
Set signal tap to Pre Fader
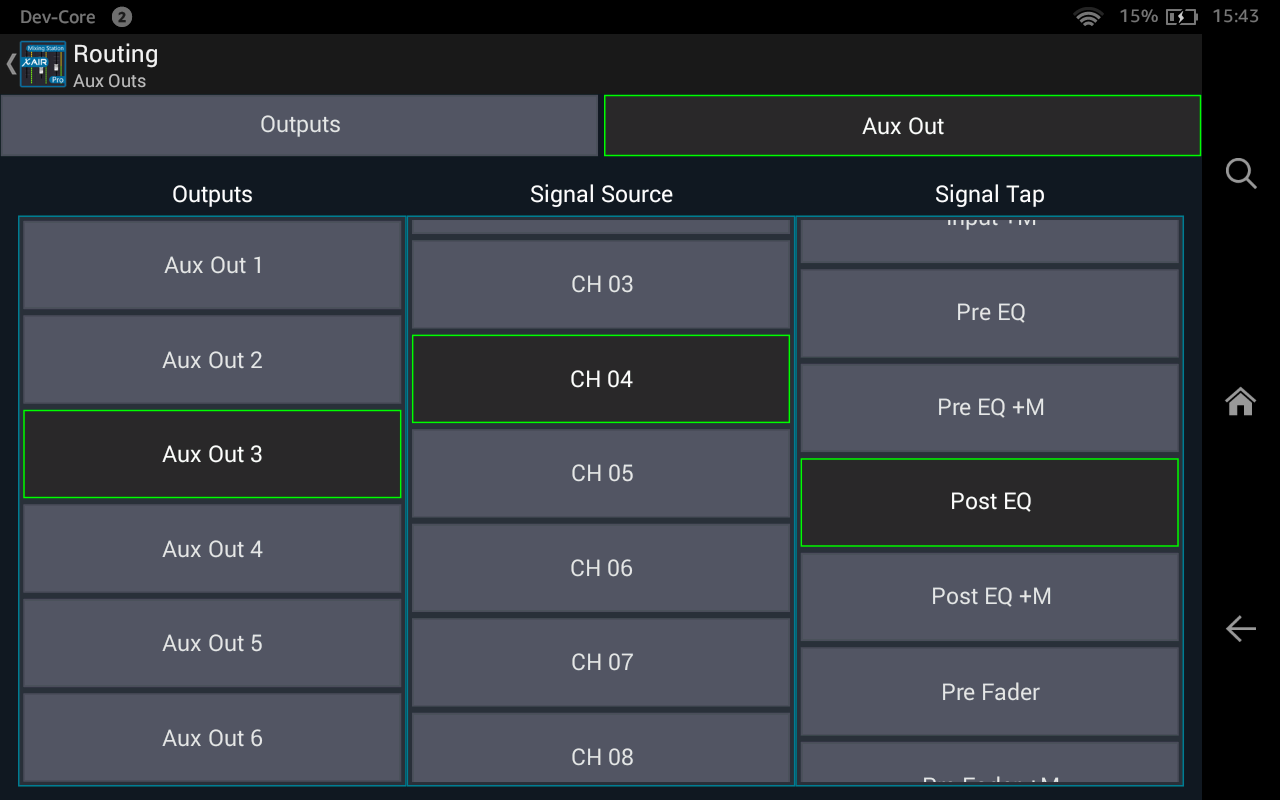click(990, 692)
